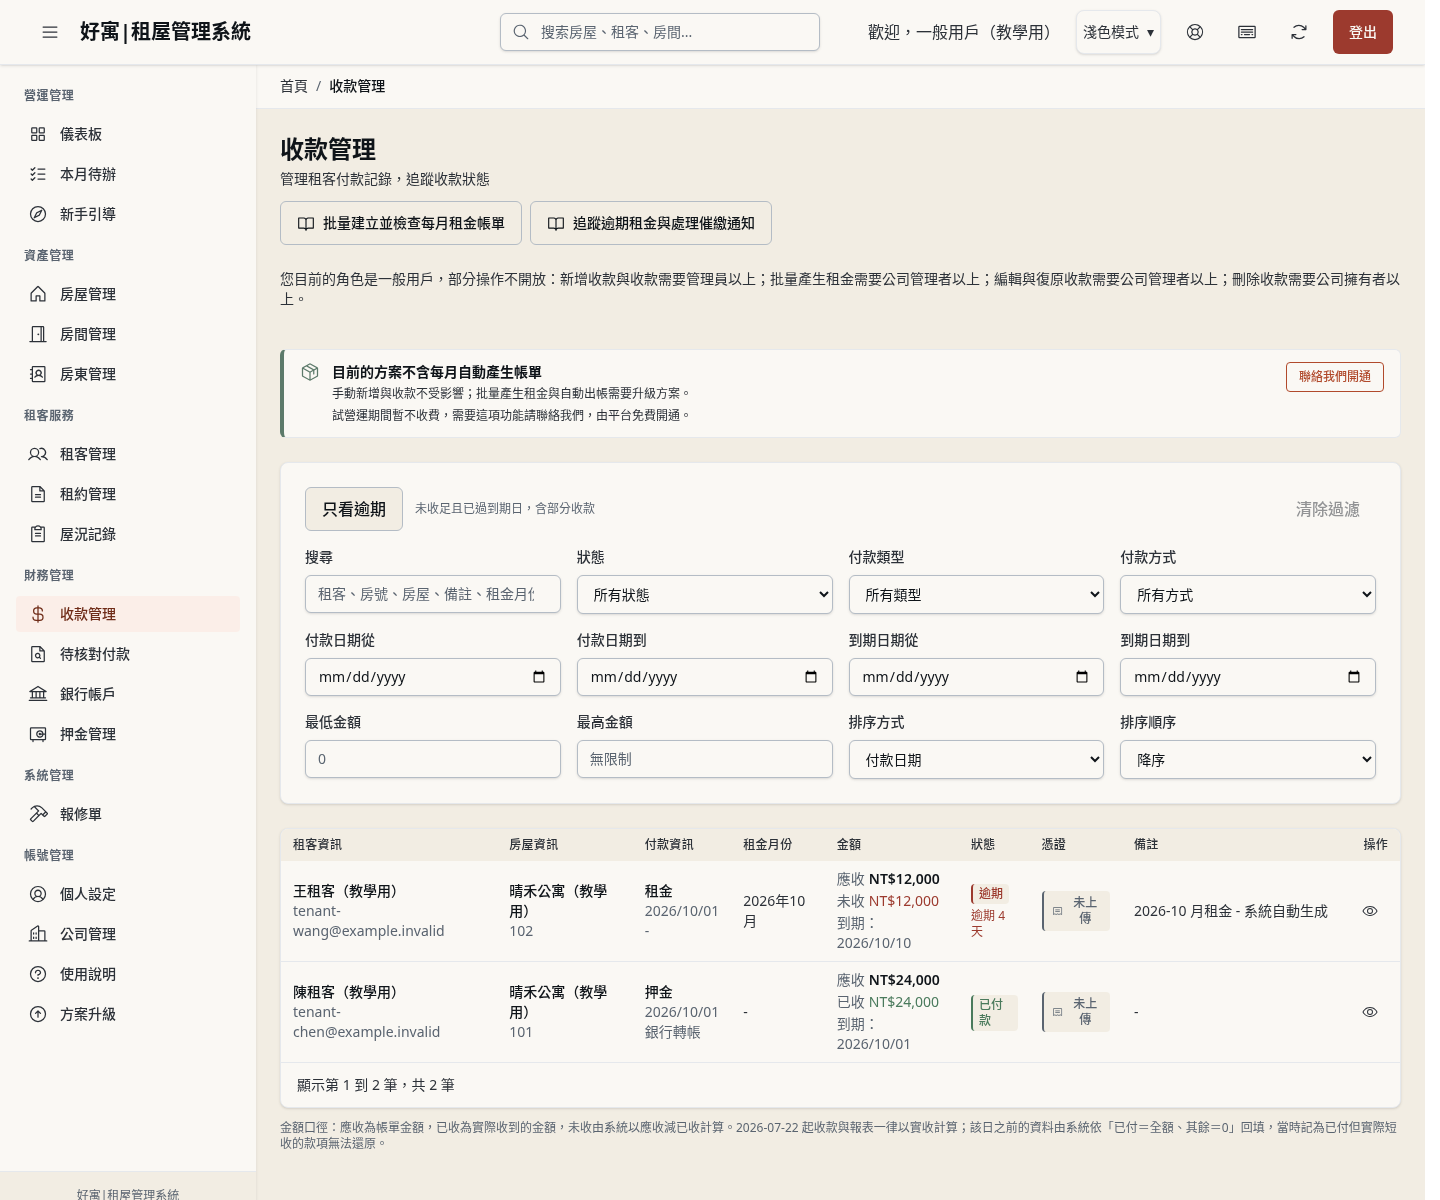
Task: Click 未上傳 voucher button for 王租客
Action: point(1076,911)
